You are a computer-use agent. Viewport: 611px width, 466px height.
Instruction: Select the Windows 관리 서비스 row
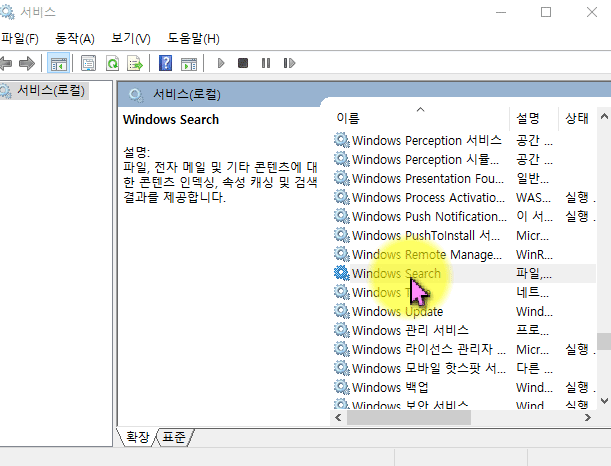coord(464,330)
